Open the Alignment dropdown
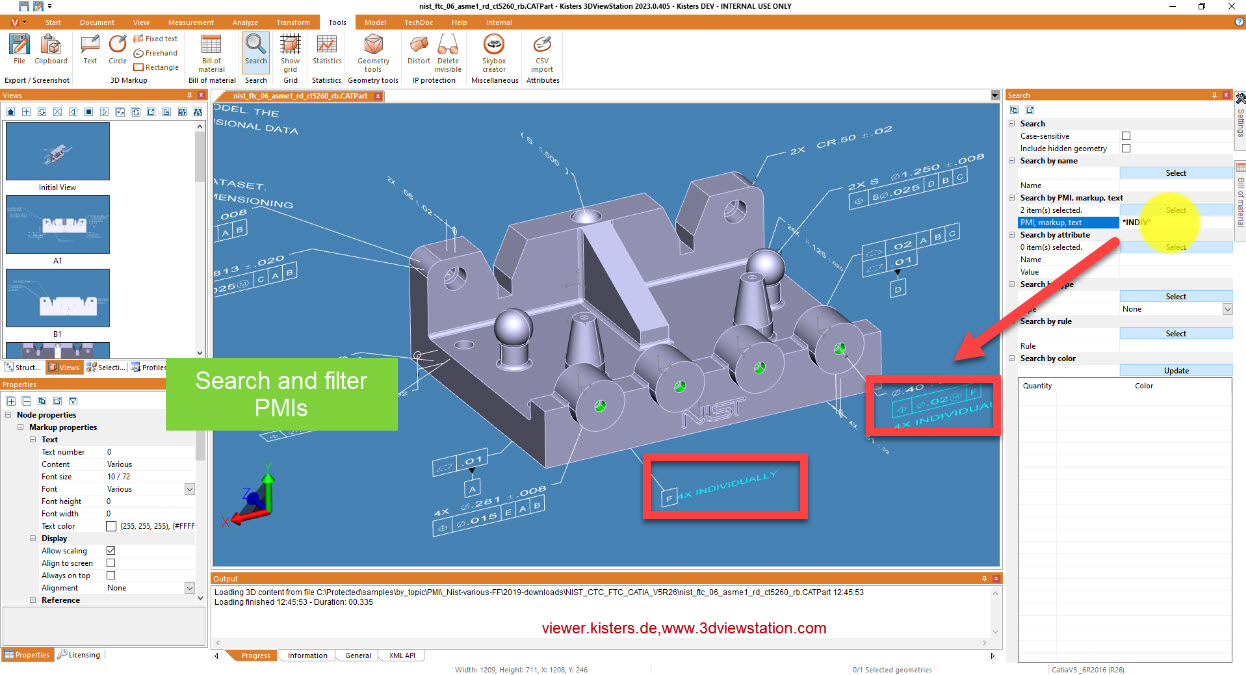The width and height of the screenshot is (1246, 675). coord(190,588)
